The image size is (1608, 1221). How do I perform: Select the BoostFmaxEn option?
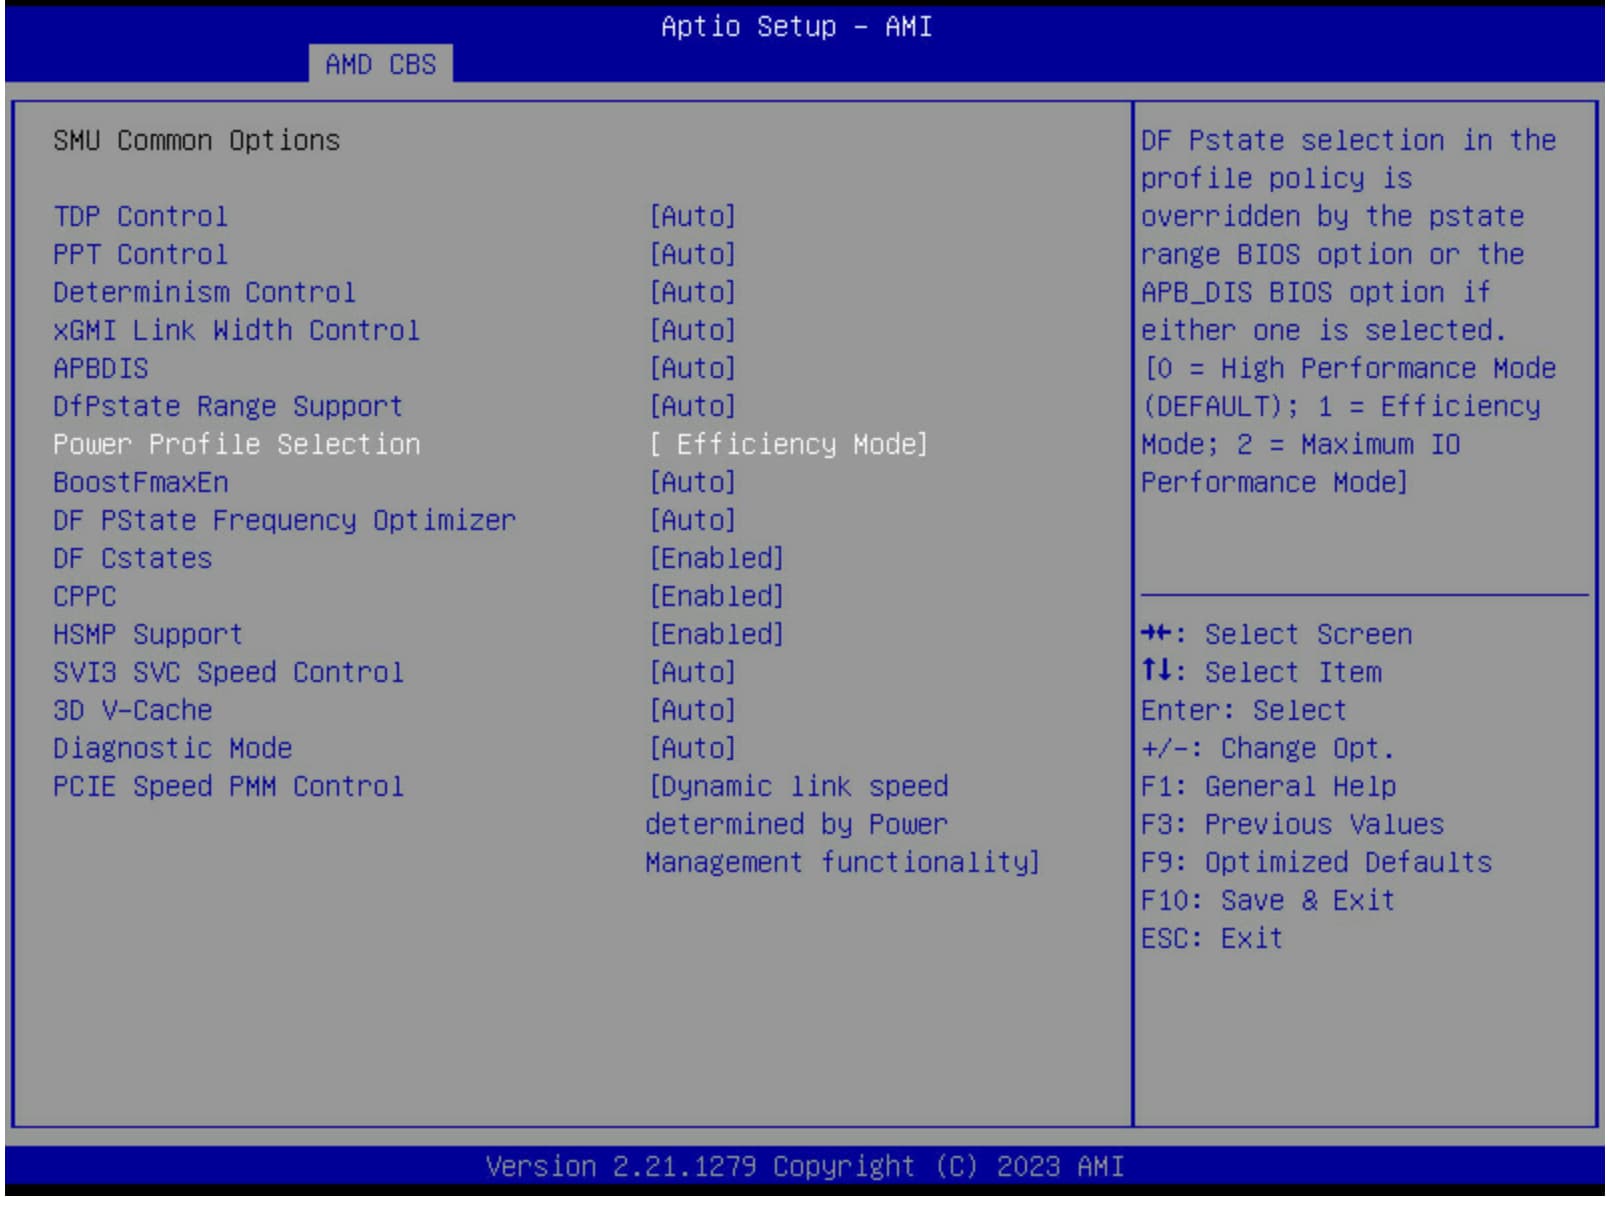click(x=141, y=483)
